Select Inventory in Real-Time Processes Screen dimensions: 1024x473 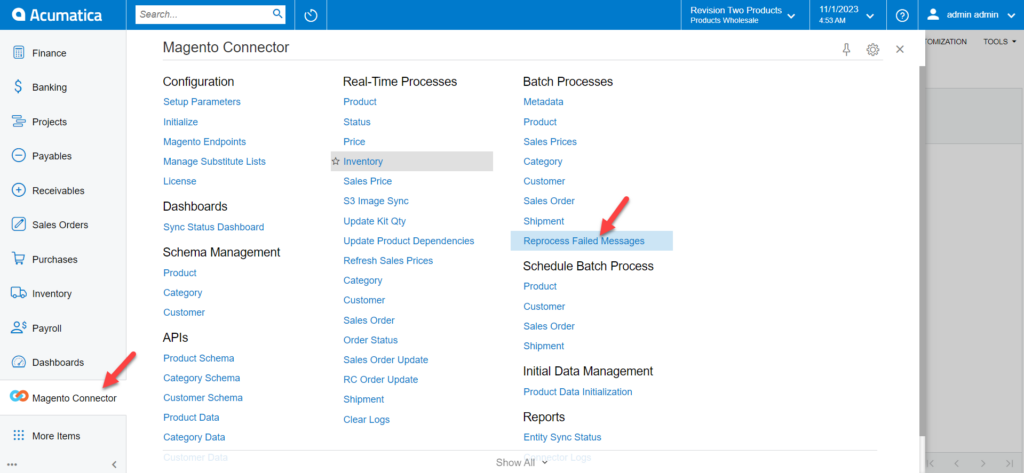point(363,161)
